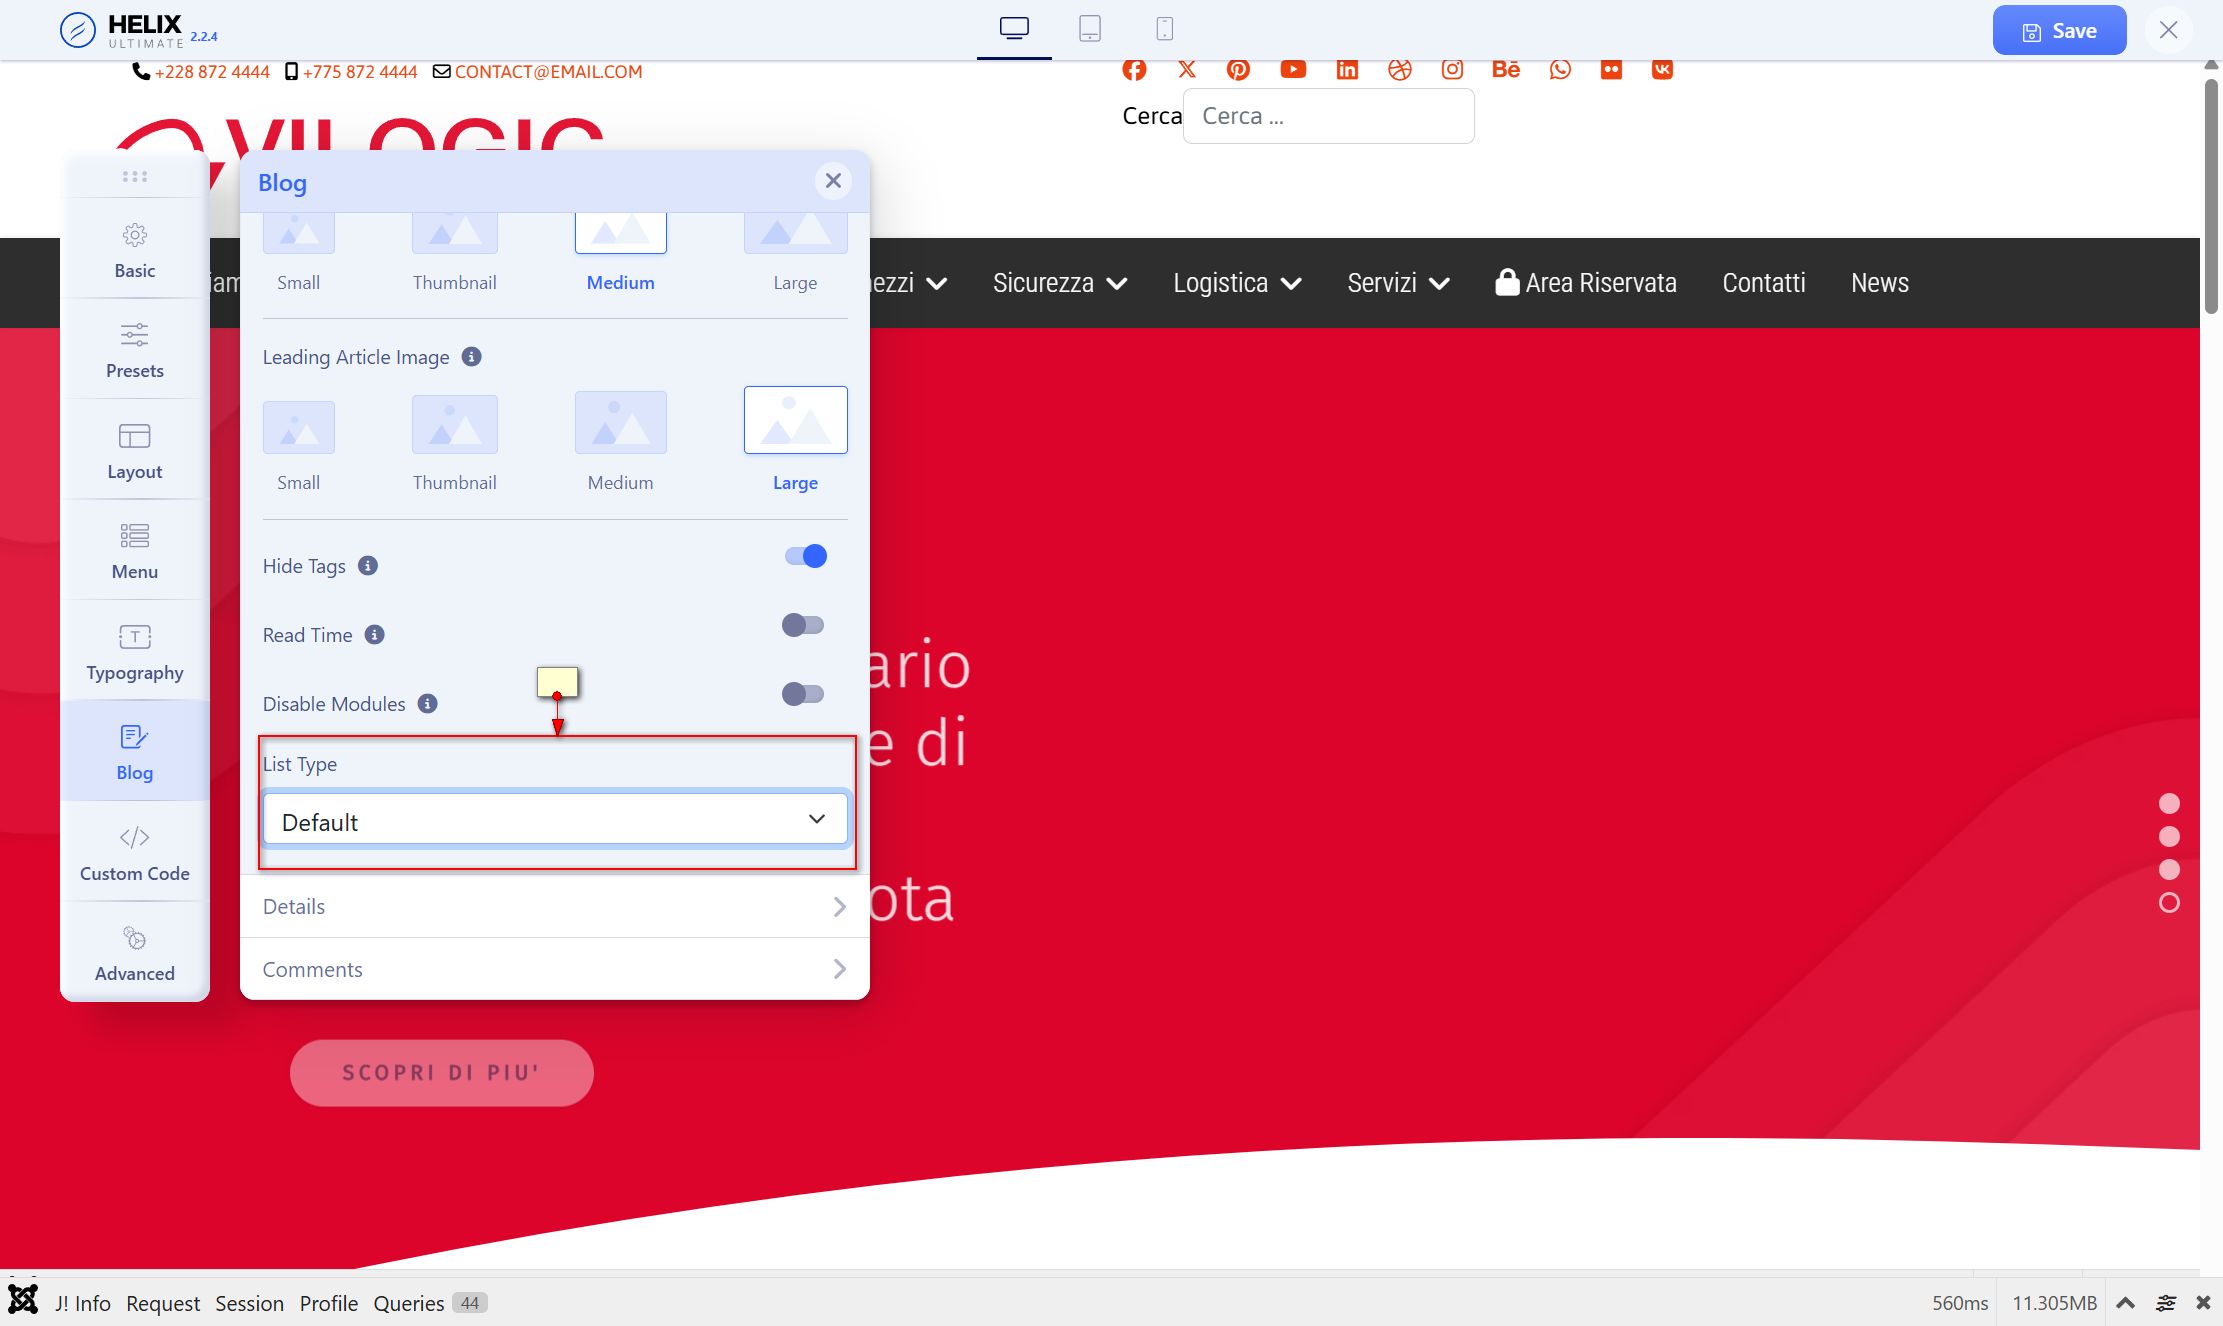Open the Basic settings gear icon
Viewport: 2223px width, 1326px height.
click(x=135, y=236)
